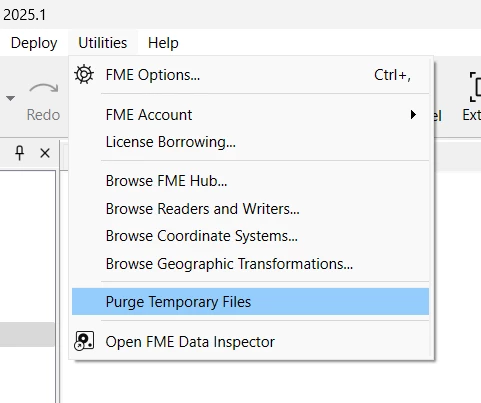Open the Deploy menu
Viewport: 481px width, 403px height.
(34, 43)
